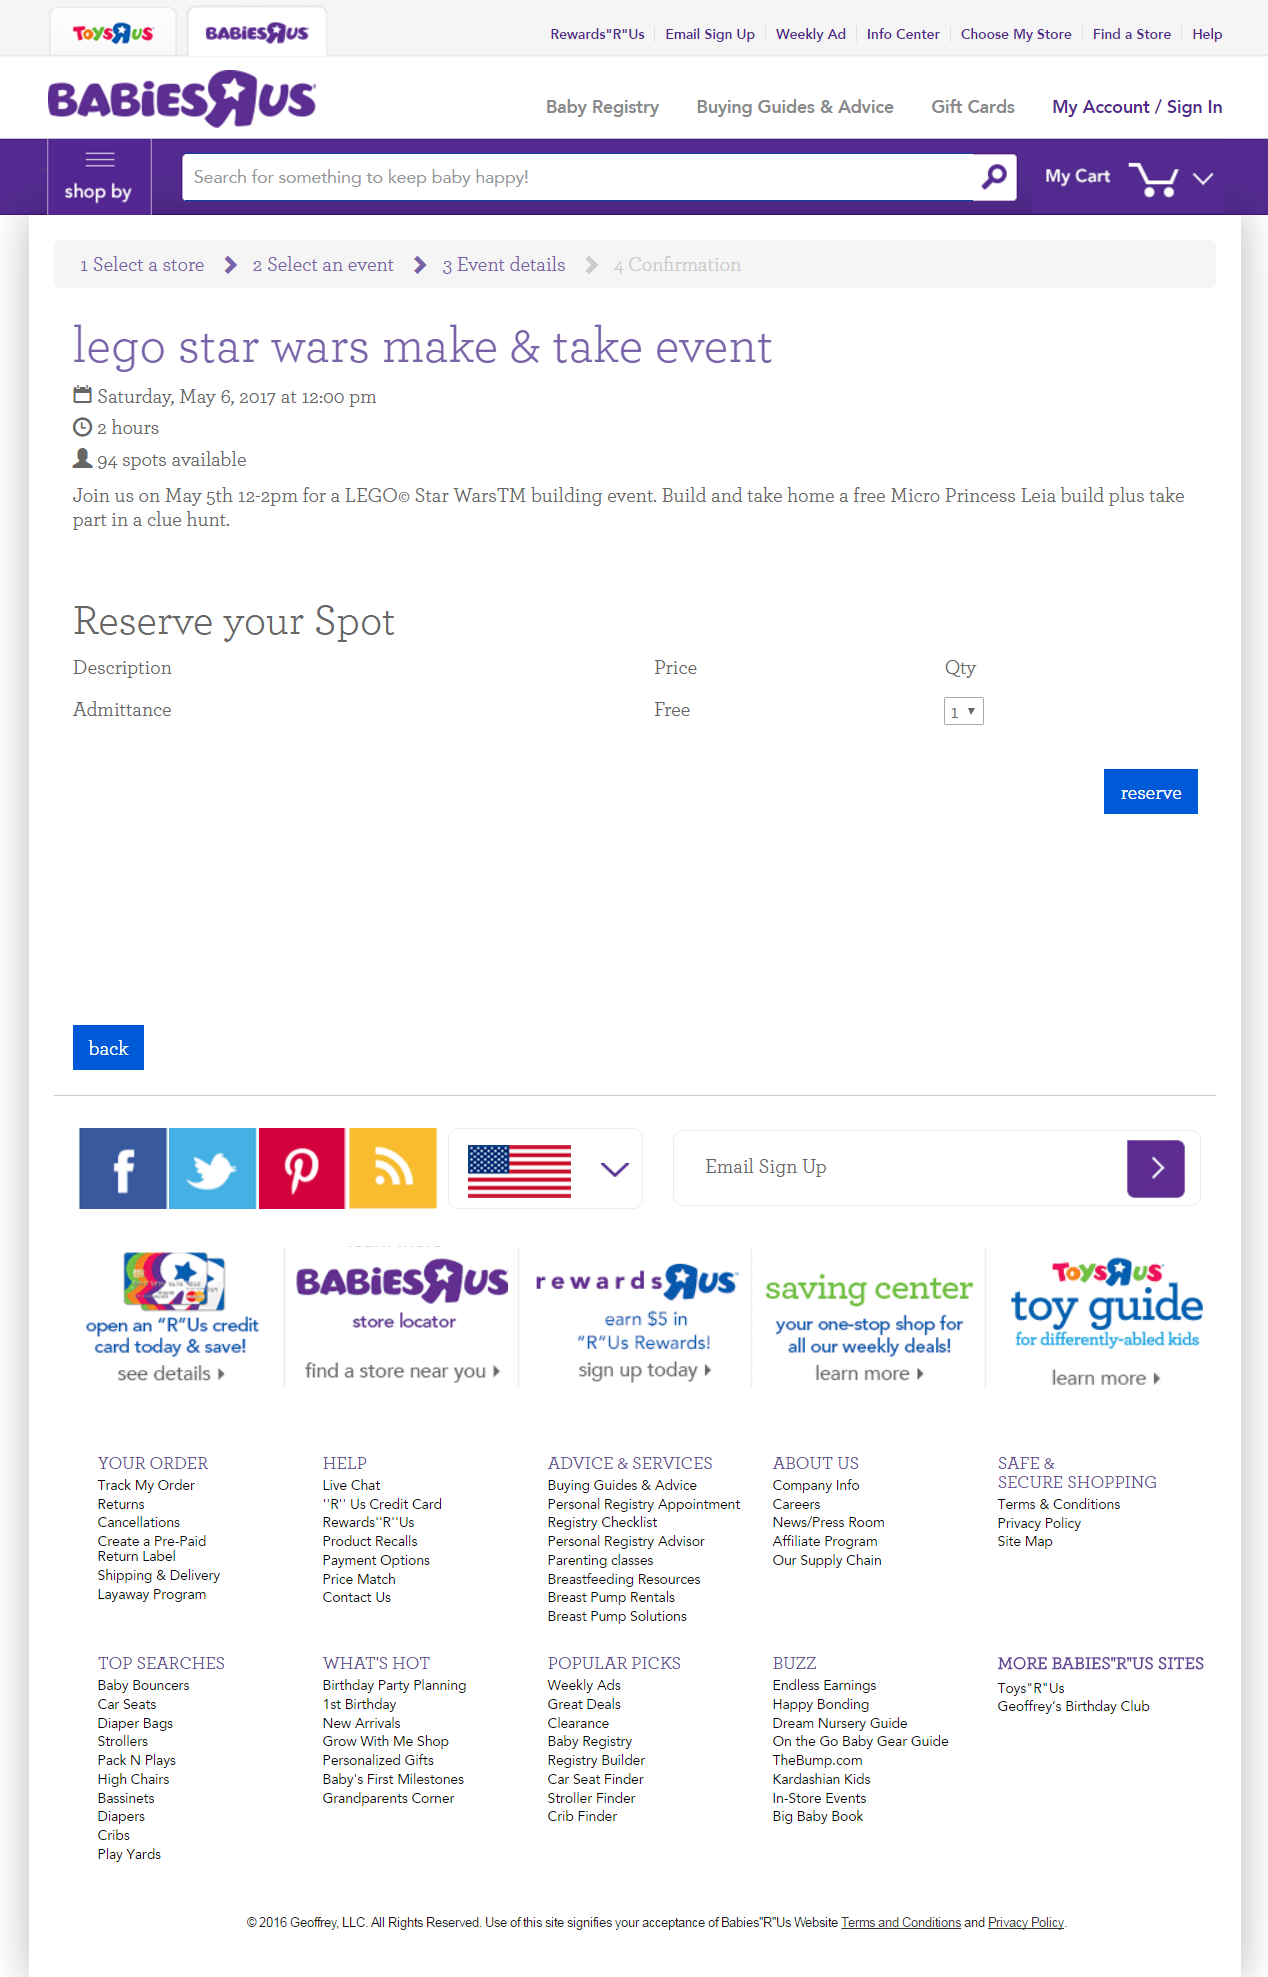This screenshot has height=1977, width=1268.
Task: Click Choose My Store link
Action: (x=1016, y=34)
